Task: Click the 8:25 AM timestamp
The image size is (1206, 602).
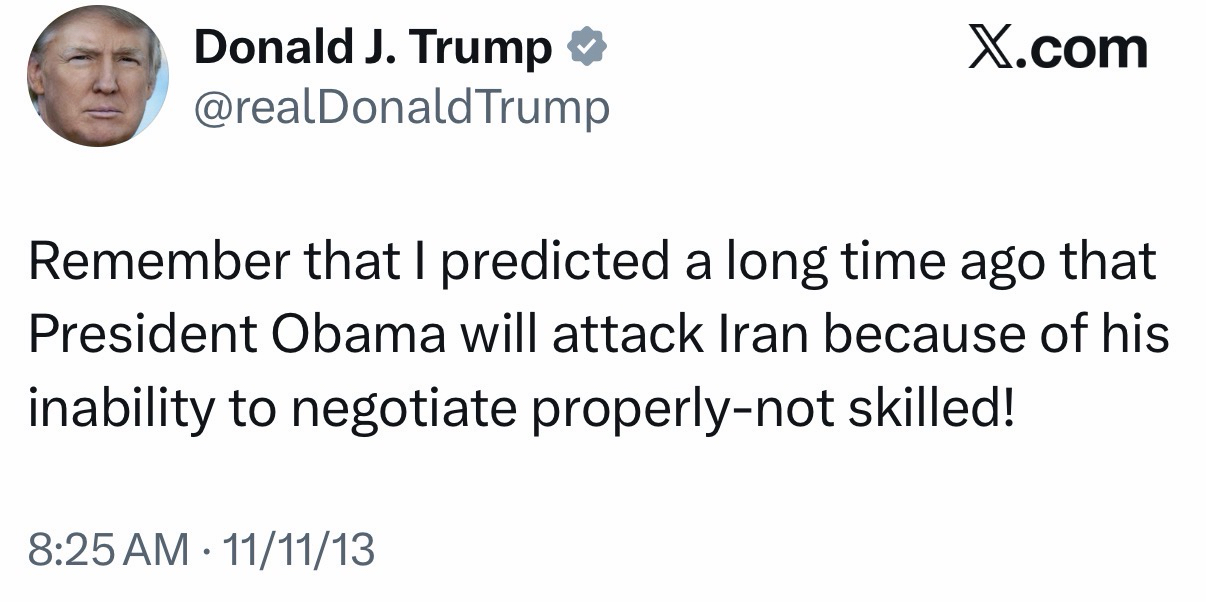Action: 109,549
